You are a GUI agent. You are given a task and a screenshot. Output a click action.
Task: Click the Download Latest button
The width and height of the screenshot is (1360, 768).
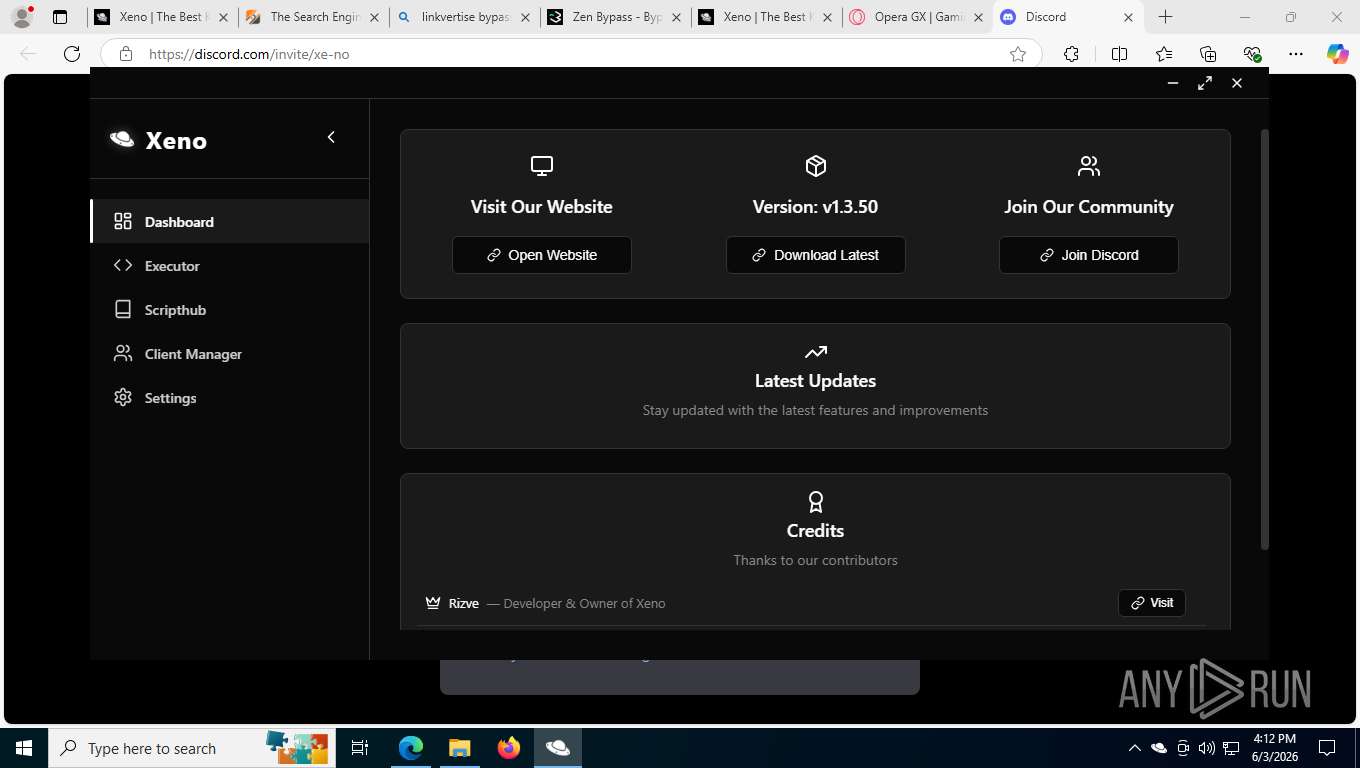pos(816,255)
